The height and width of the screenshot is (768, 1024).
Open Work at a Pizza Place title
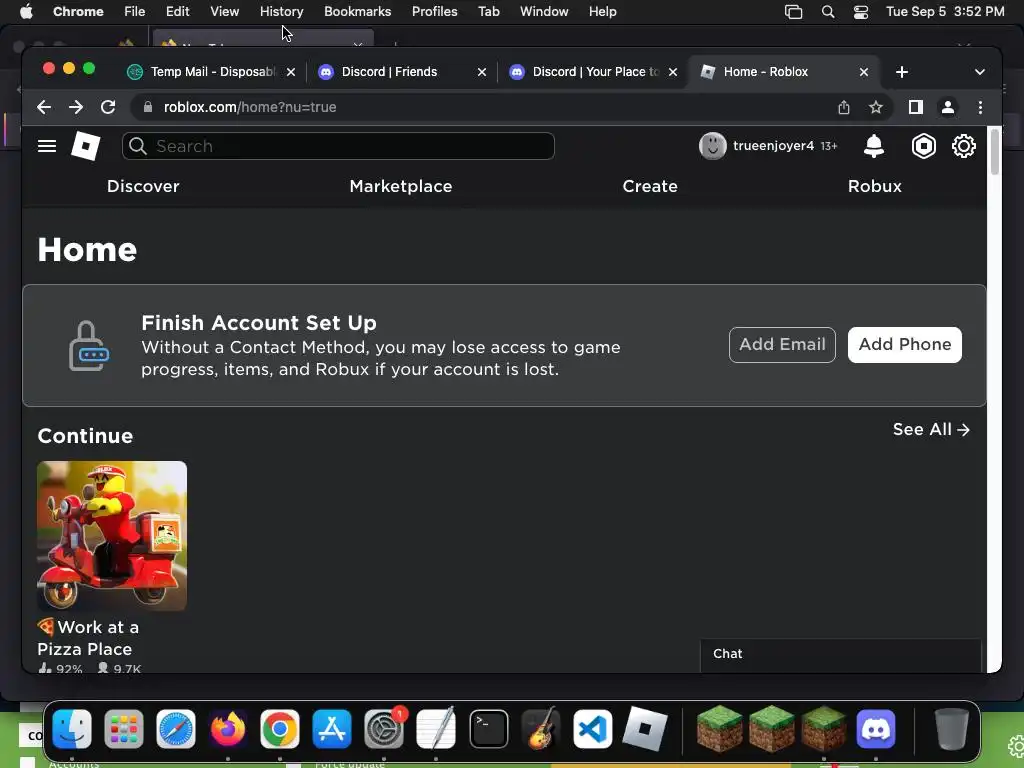pos(88,638)
